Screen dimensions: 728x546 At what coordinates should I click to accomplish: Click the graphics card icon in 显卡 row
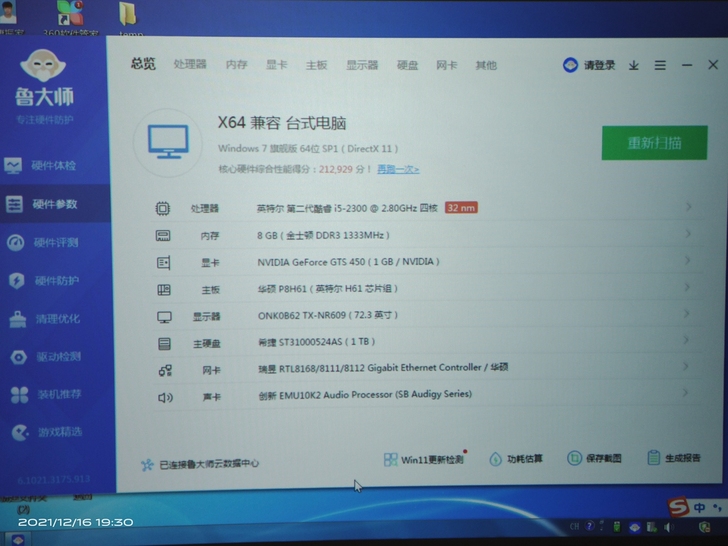[x=163, y=263]
